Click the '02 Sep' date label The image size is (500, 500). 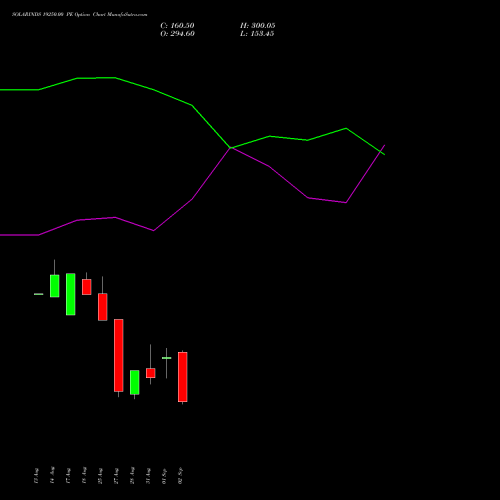coord(180,475)
